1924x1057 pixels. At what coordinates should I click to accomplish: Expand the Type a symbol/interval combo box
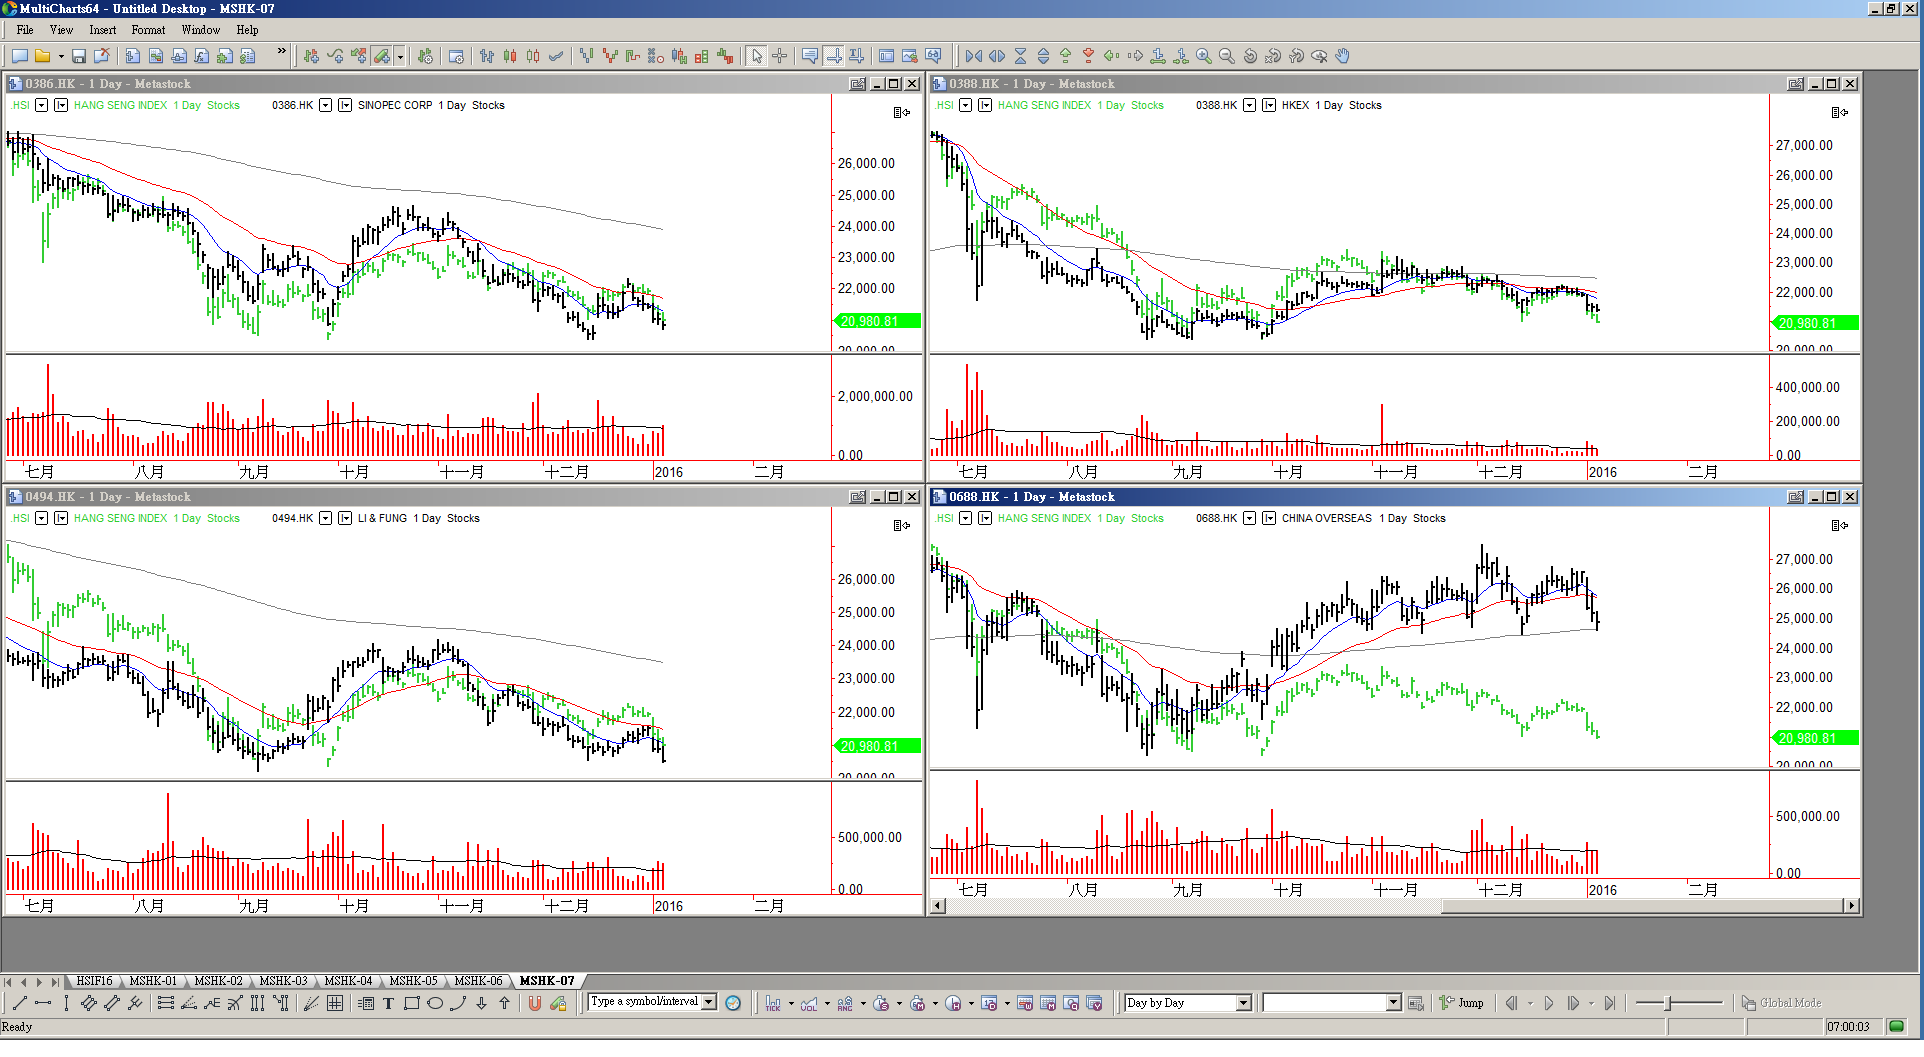709,1002
